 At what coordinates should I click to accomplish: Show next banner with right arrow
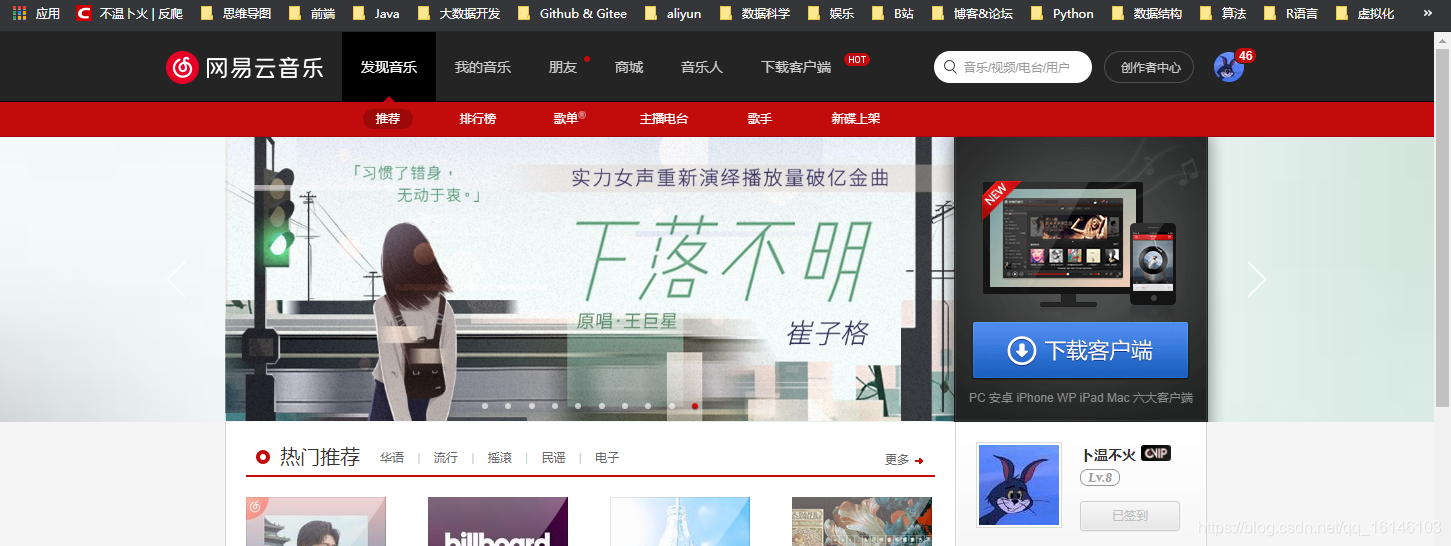point(1257,279)
